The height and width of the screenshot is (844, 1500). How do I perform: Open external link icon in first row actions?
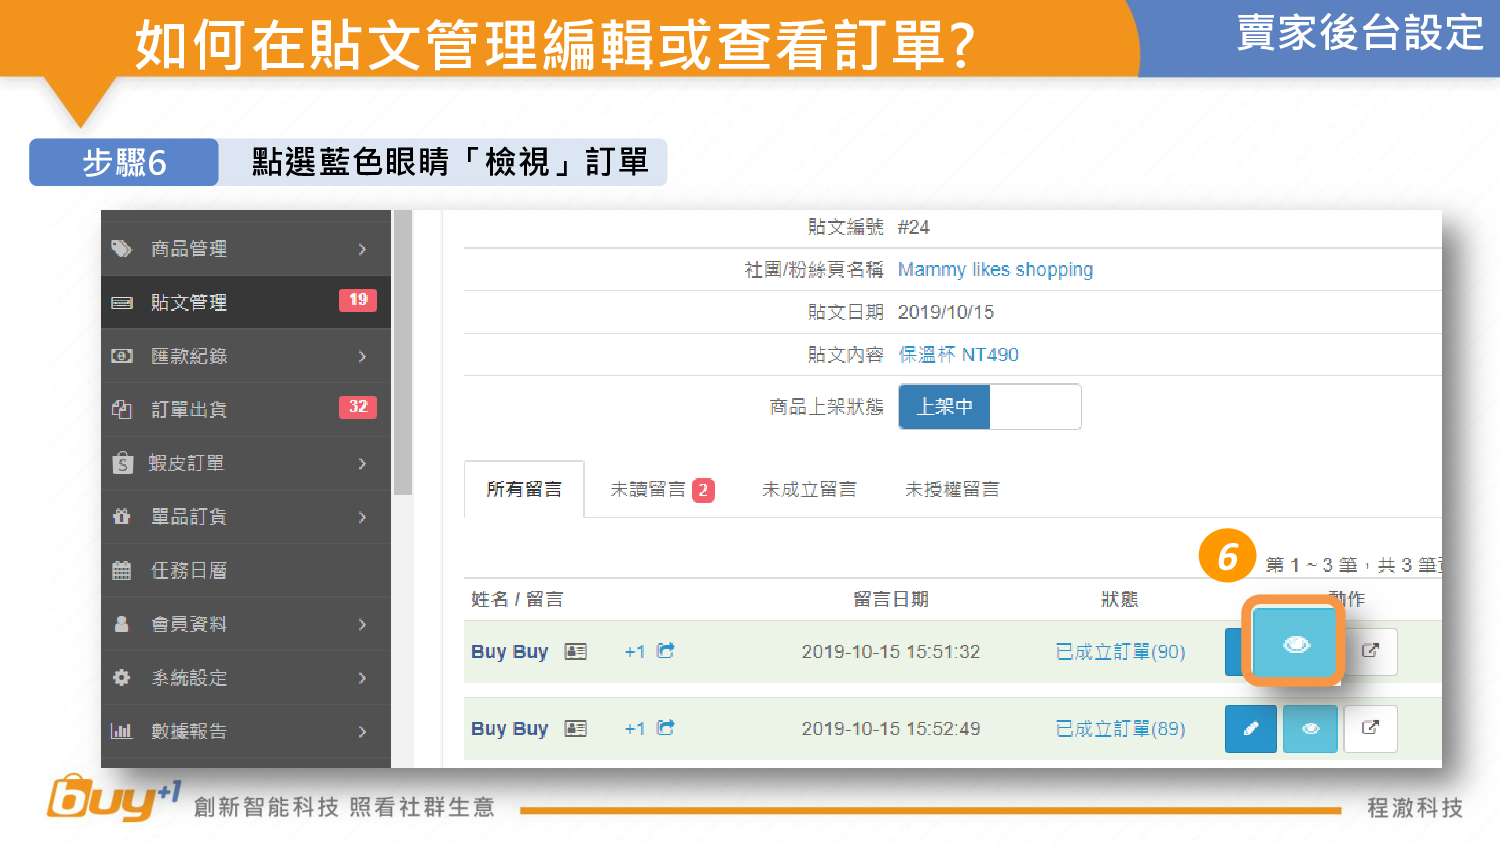1370,651
